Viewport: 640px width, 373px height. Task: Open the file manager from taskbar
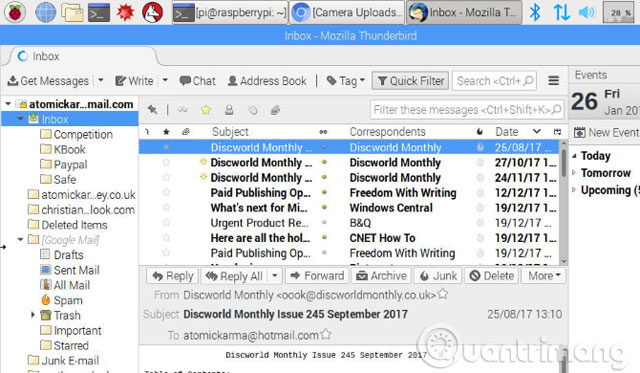[72, 12]
